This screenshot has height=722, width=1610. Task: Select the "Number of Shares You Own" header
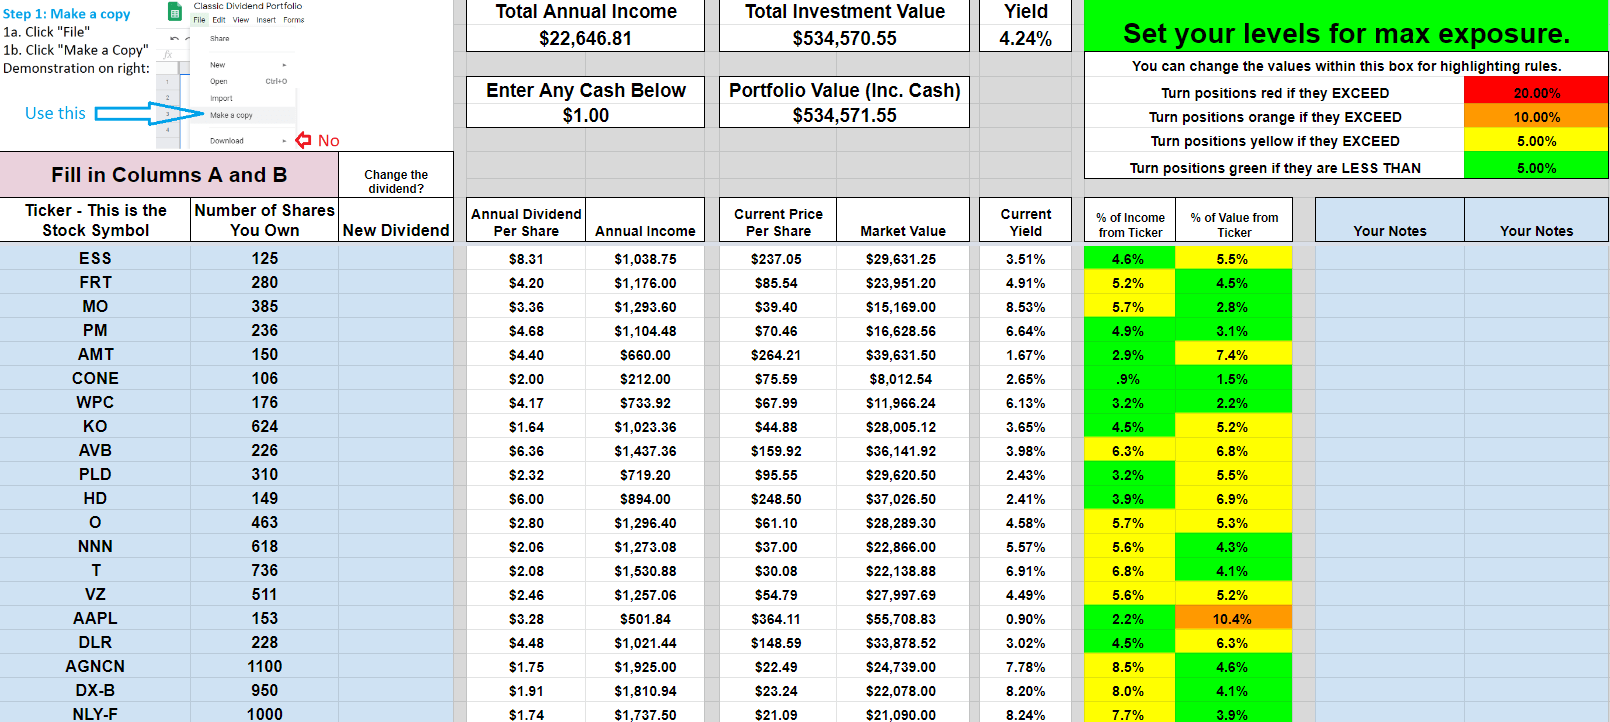point(265,220)
